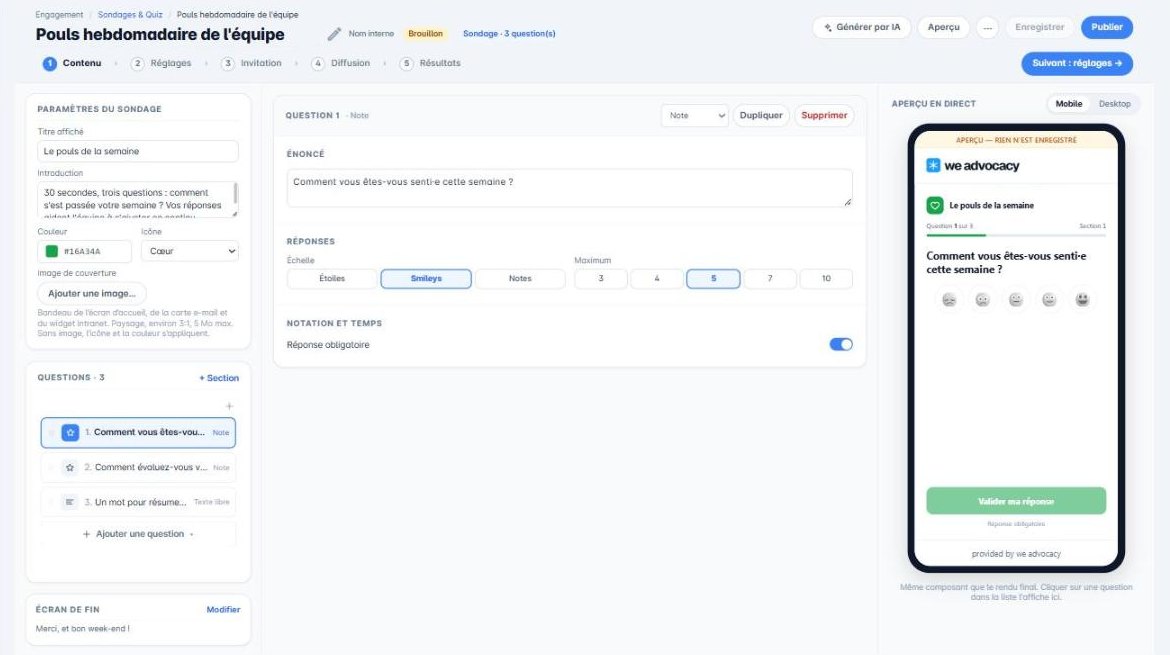1170x655 pixels.
Task: Click the text lines icon of question 3
Action: coord(70,502)
